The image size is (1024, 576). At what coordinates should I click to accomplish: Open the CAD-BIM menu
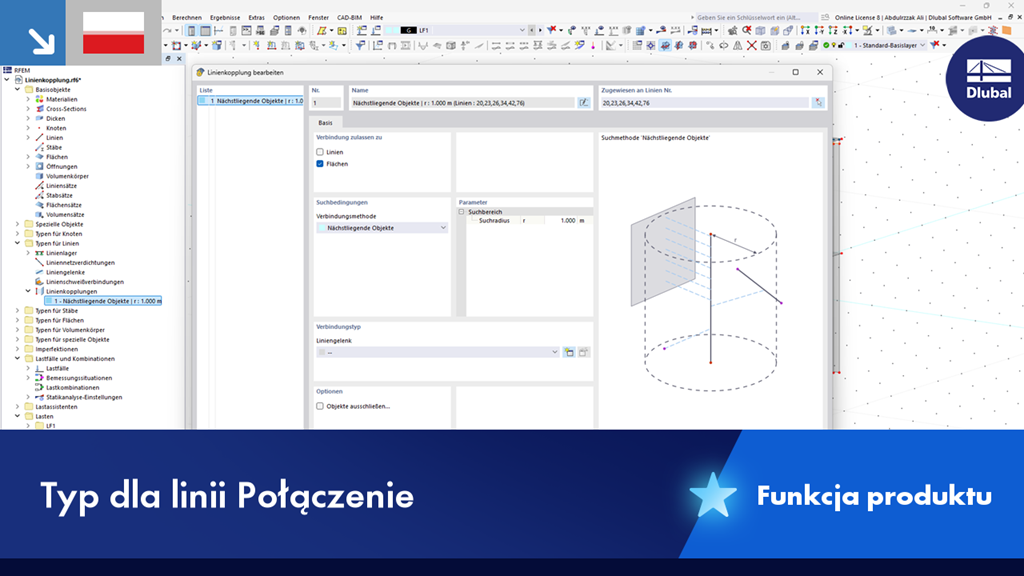pyautogui.click(x=349, y=18)
